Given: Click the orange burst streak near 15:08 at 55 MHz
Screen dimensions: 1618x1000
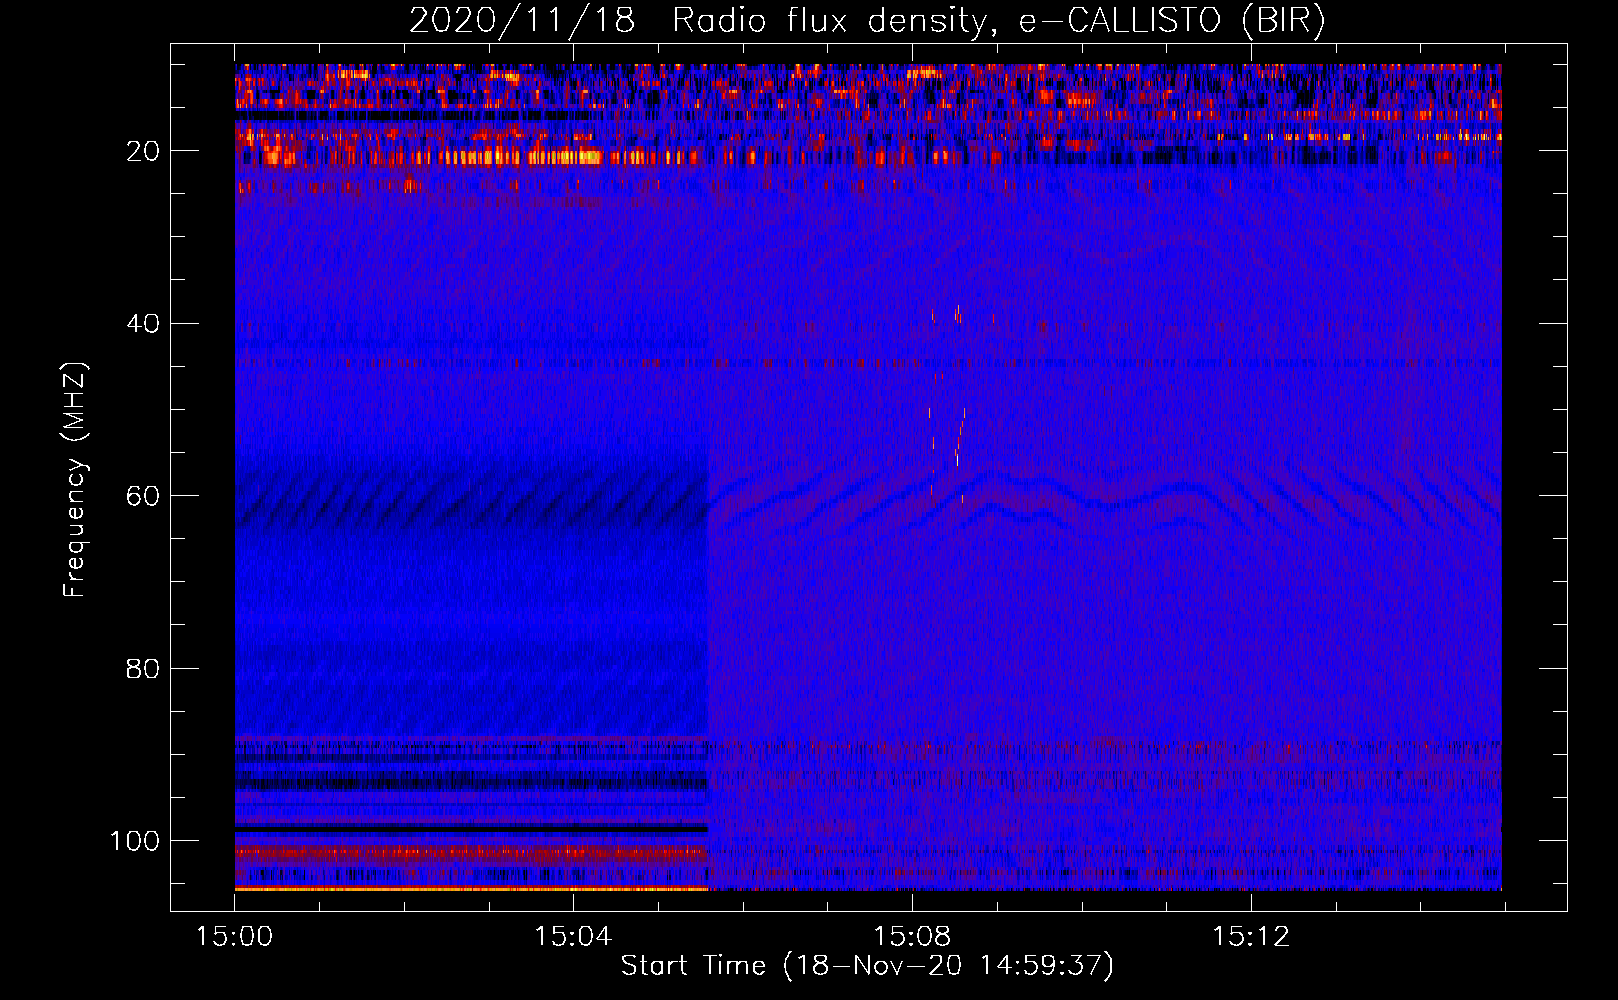Looking at the screenshot, I should coord(960,436).
